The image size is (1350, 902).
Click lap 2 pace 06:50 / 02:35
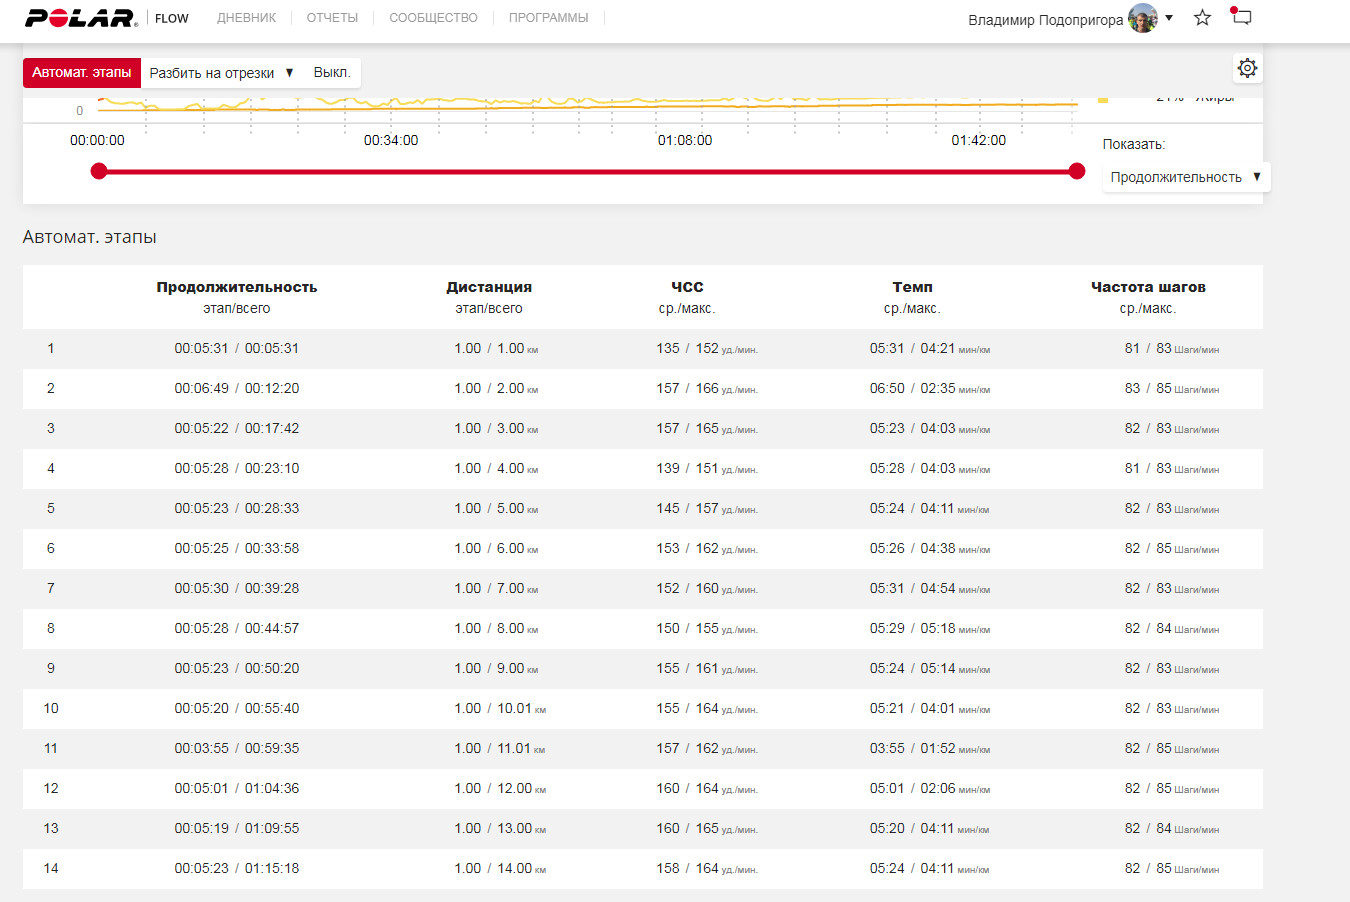[x=929, y=388]
